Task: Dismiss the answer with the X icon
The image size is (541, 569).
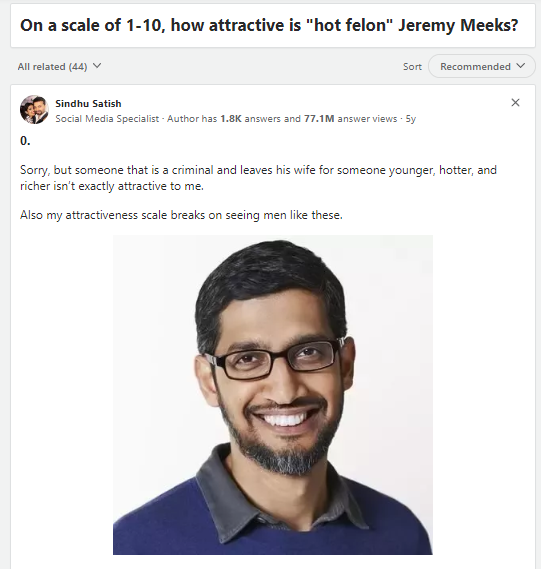Action: [515, 103]
